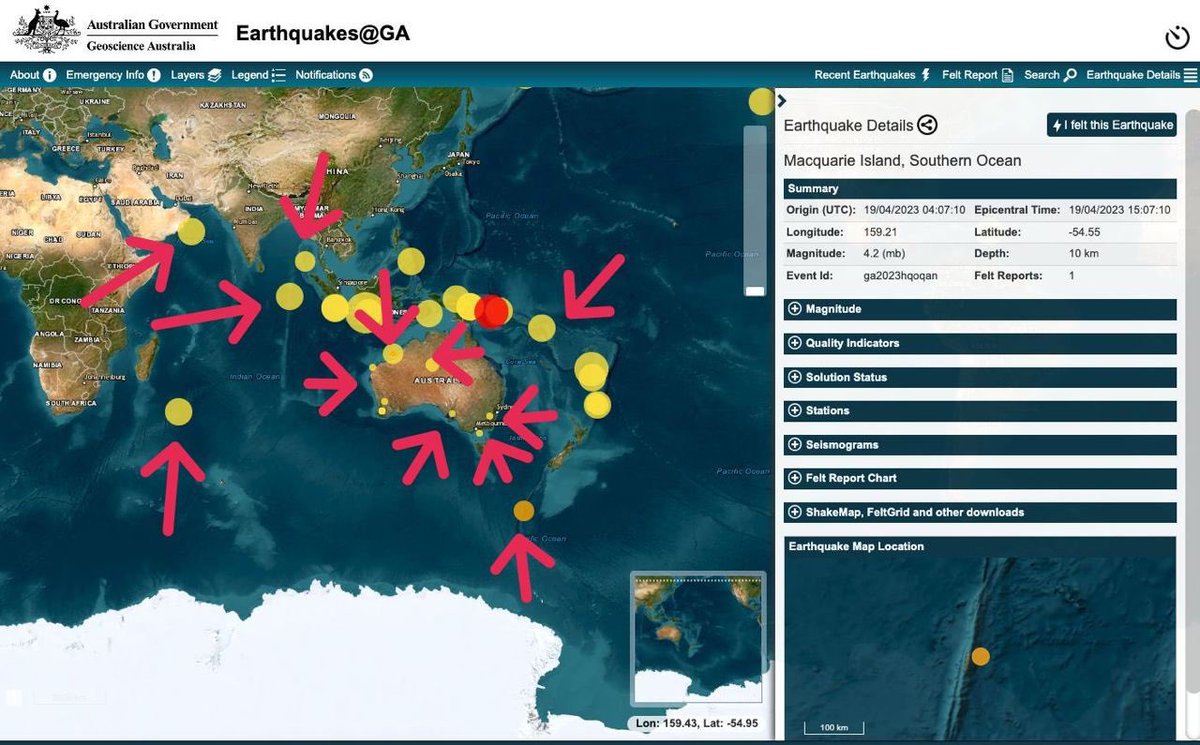1200x745 pixels.
Task: Select the yellow marker at the map's top-right corner
Action: click(762, 101)
